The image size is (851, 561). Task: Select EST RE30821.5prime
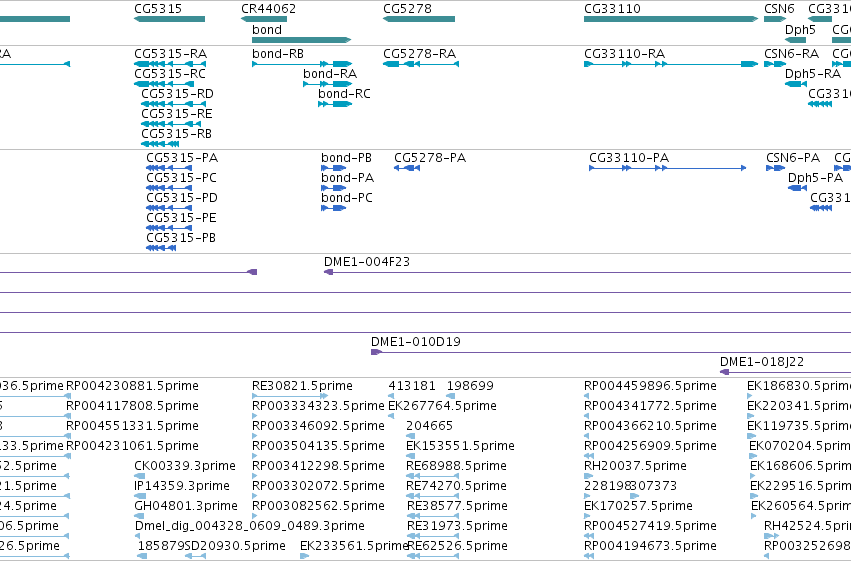click(302, 386)
